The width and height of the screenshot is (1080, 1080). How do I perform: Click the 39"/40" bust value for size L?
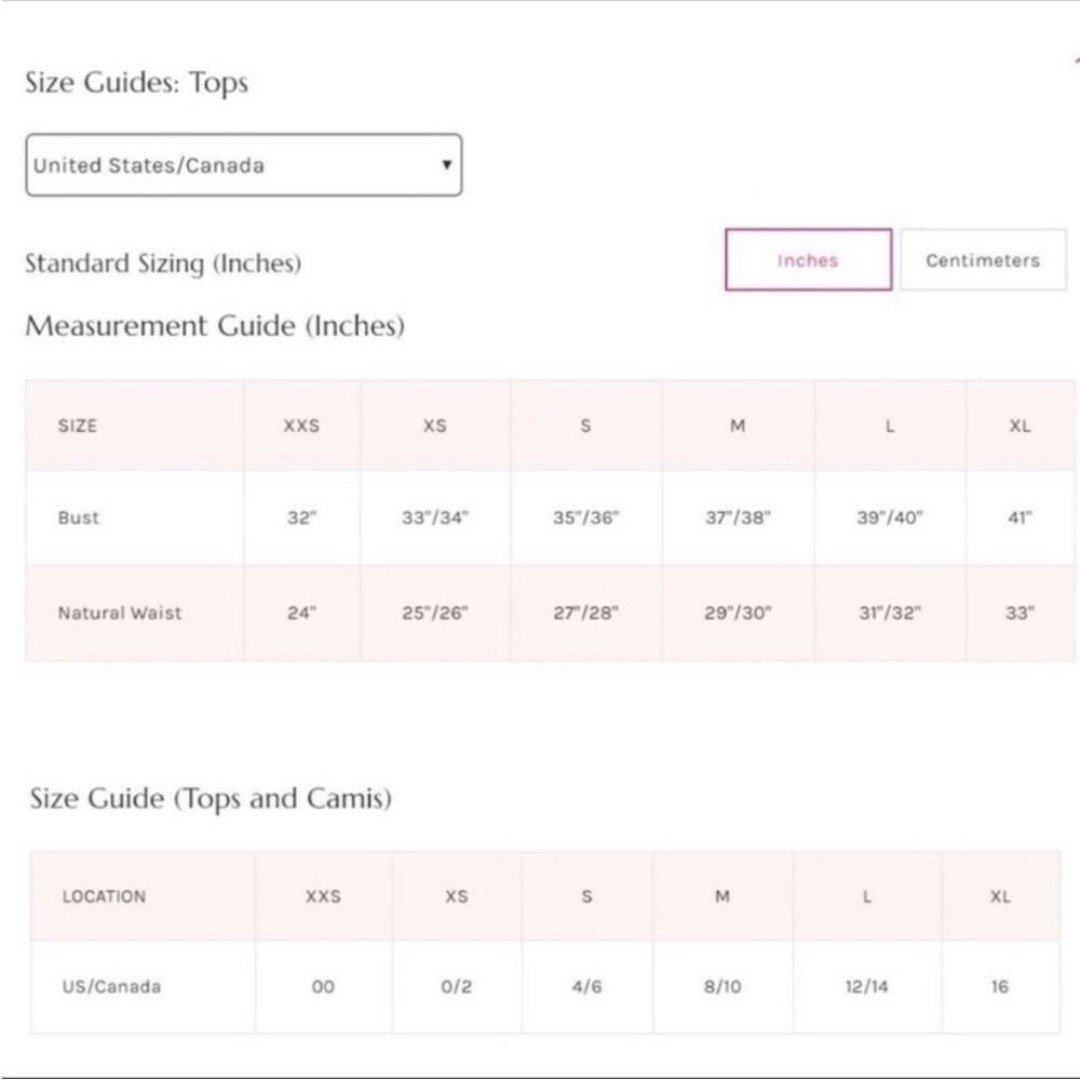[x=889, y=517]
